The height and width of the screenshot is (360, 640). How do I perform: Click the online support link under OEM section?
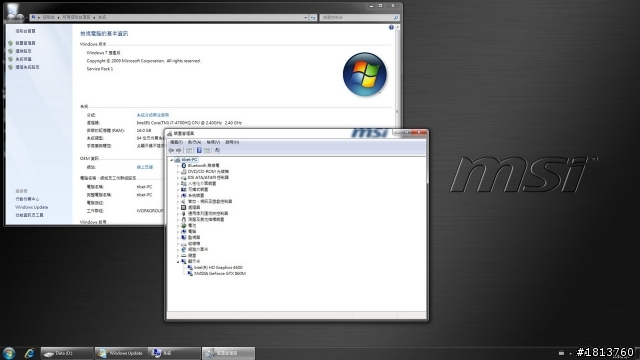[144, 167]
